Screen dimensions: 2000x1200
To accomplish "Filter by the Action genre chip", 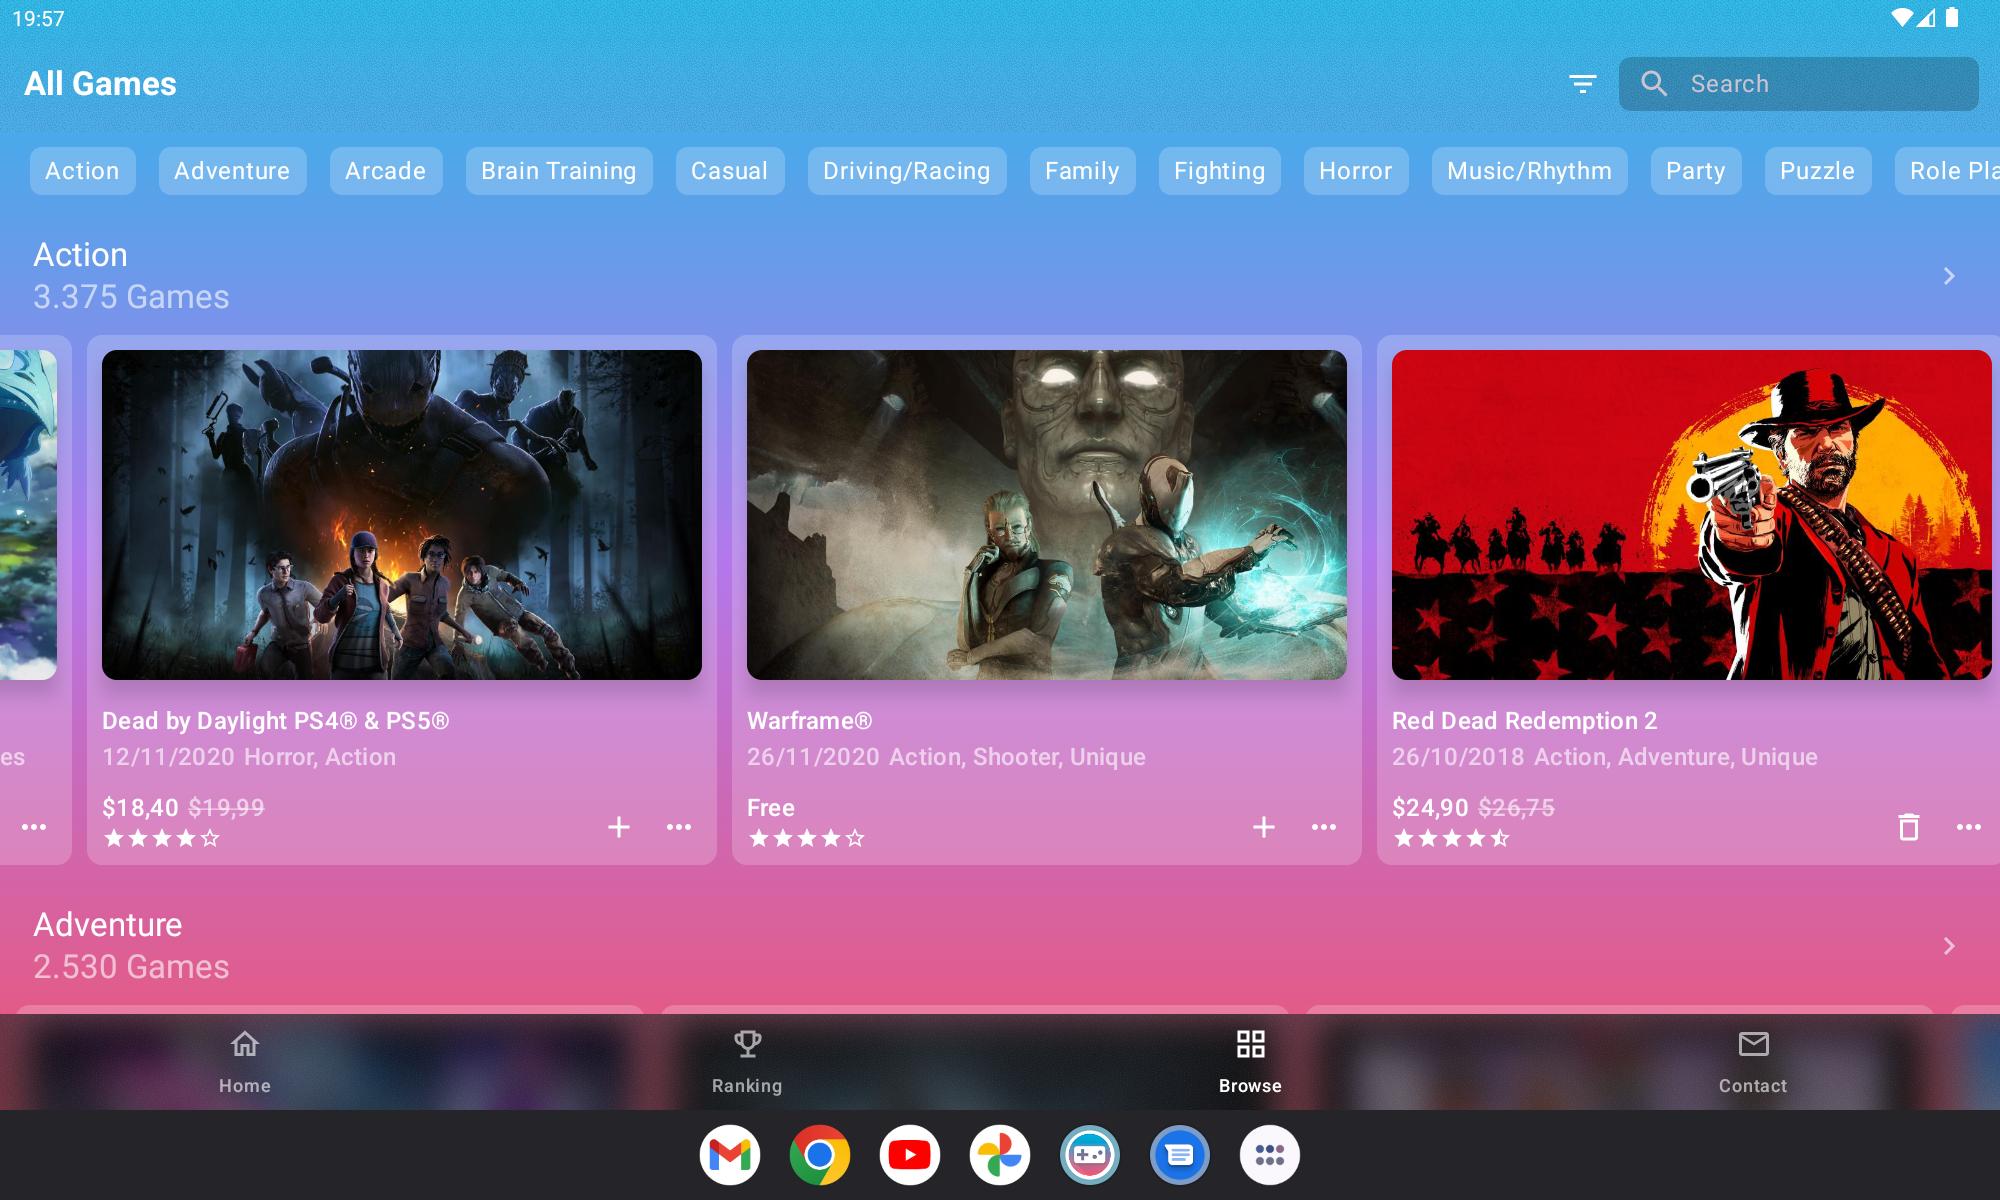I will [x=82, y=171].
